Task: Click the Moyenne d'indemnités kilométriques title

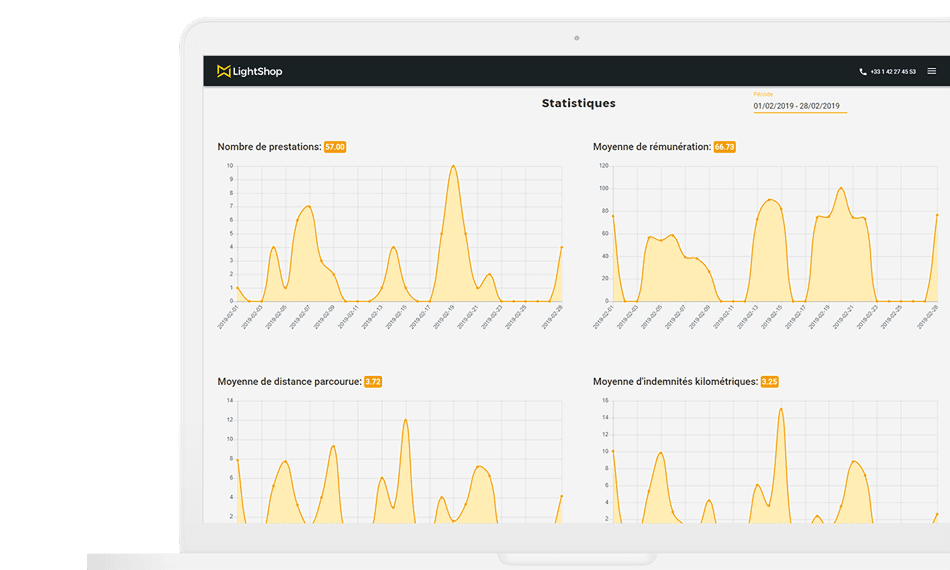Action: pos(676,382)
